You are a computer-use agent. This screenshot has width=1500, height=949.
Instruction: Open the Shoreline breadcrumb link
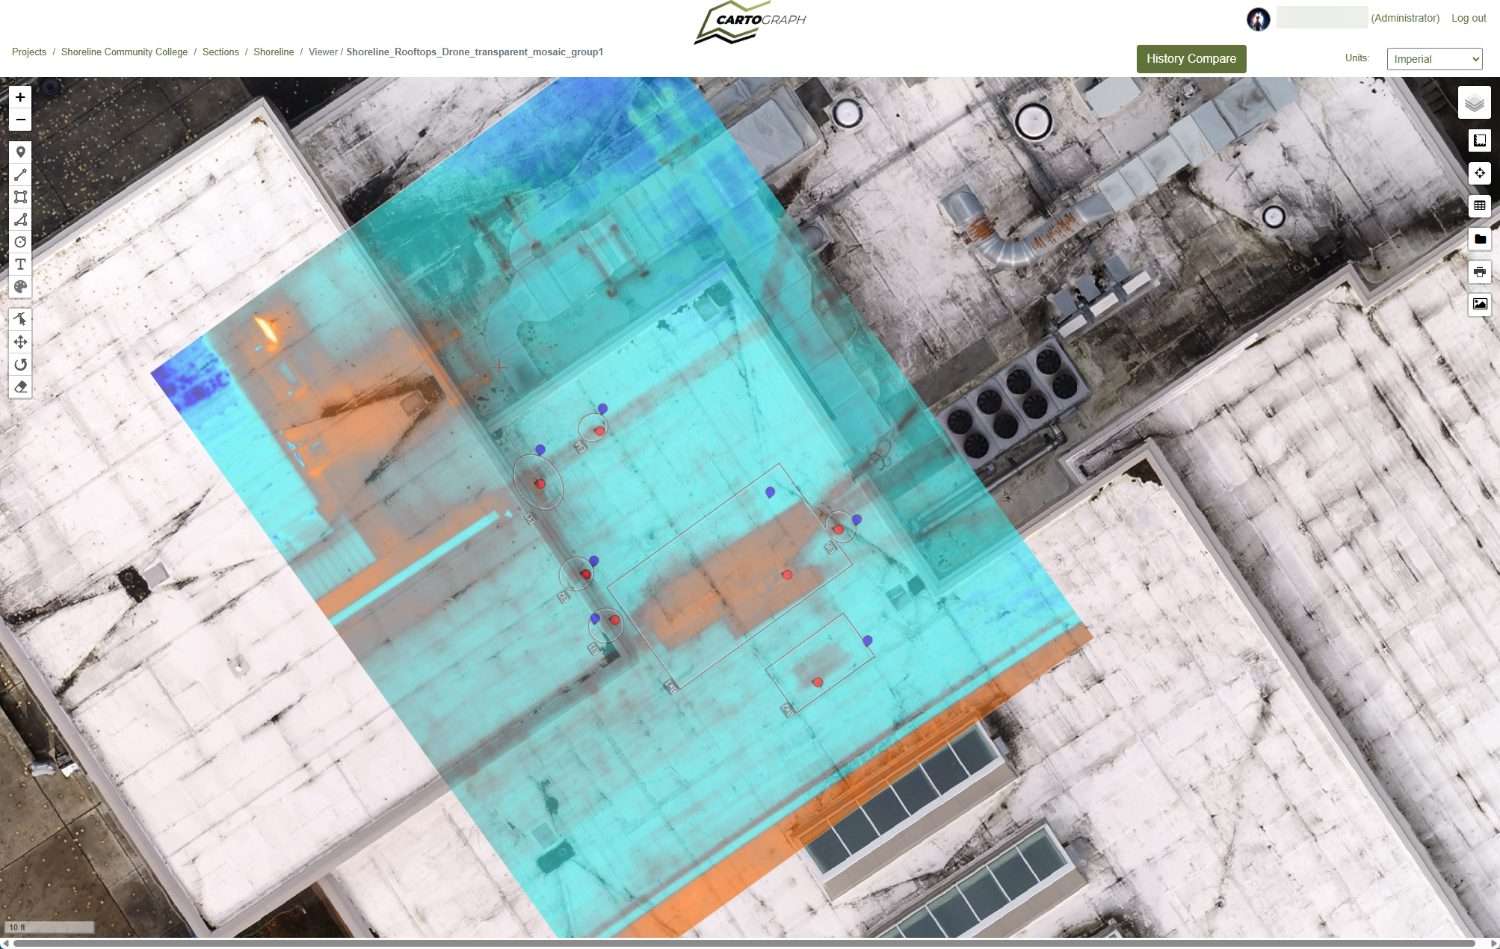(x=273, y=52)
